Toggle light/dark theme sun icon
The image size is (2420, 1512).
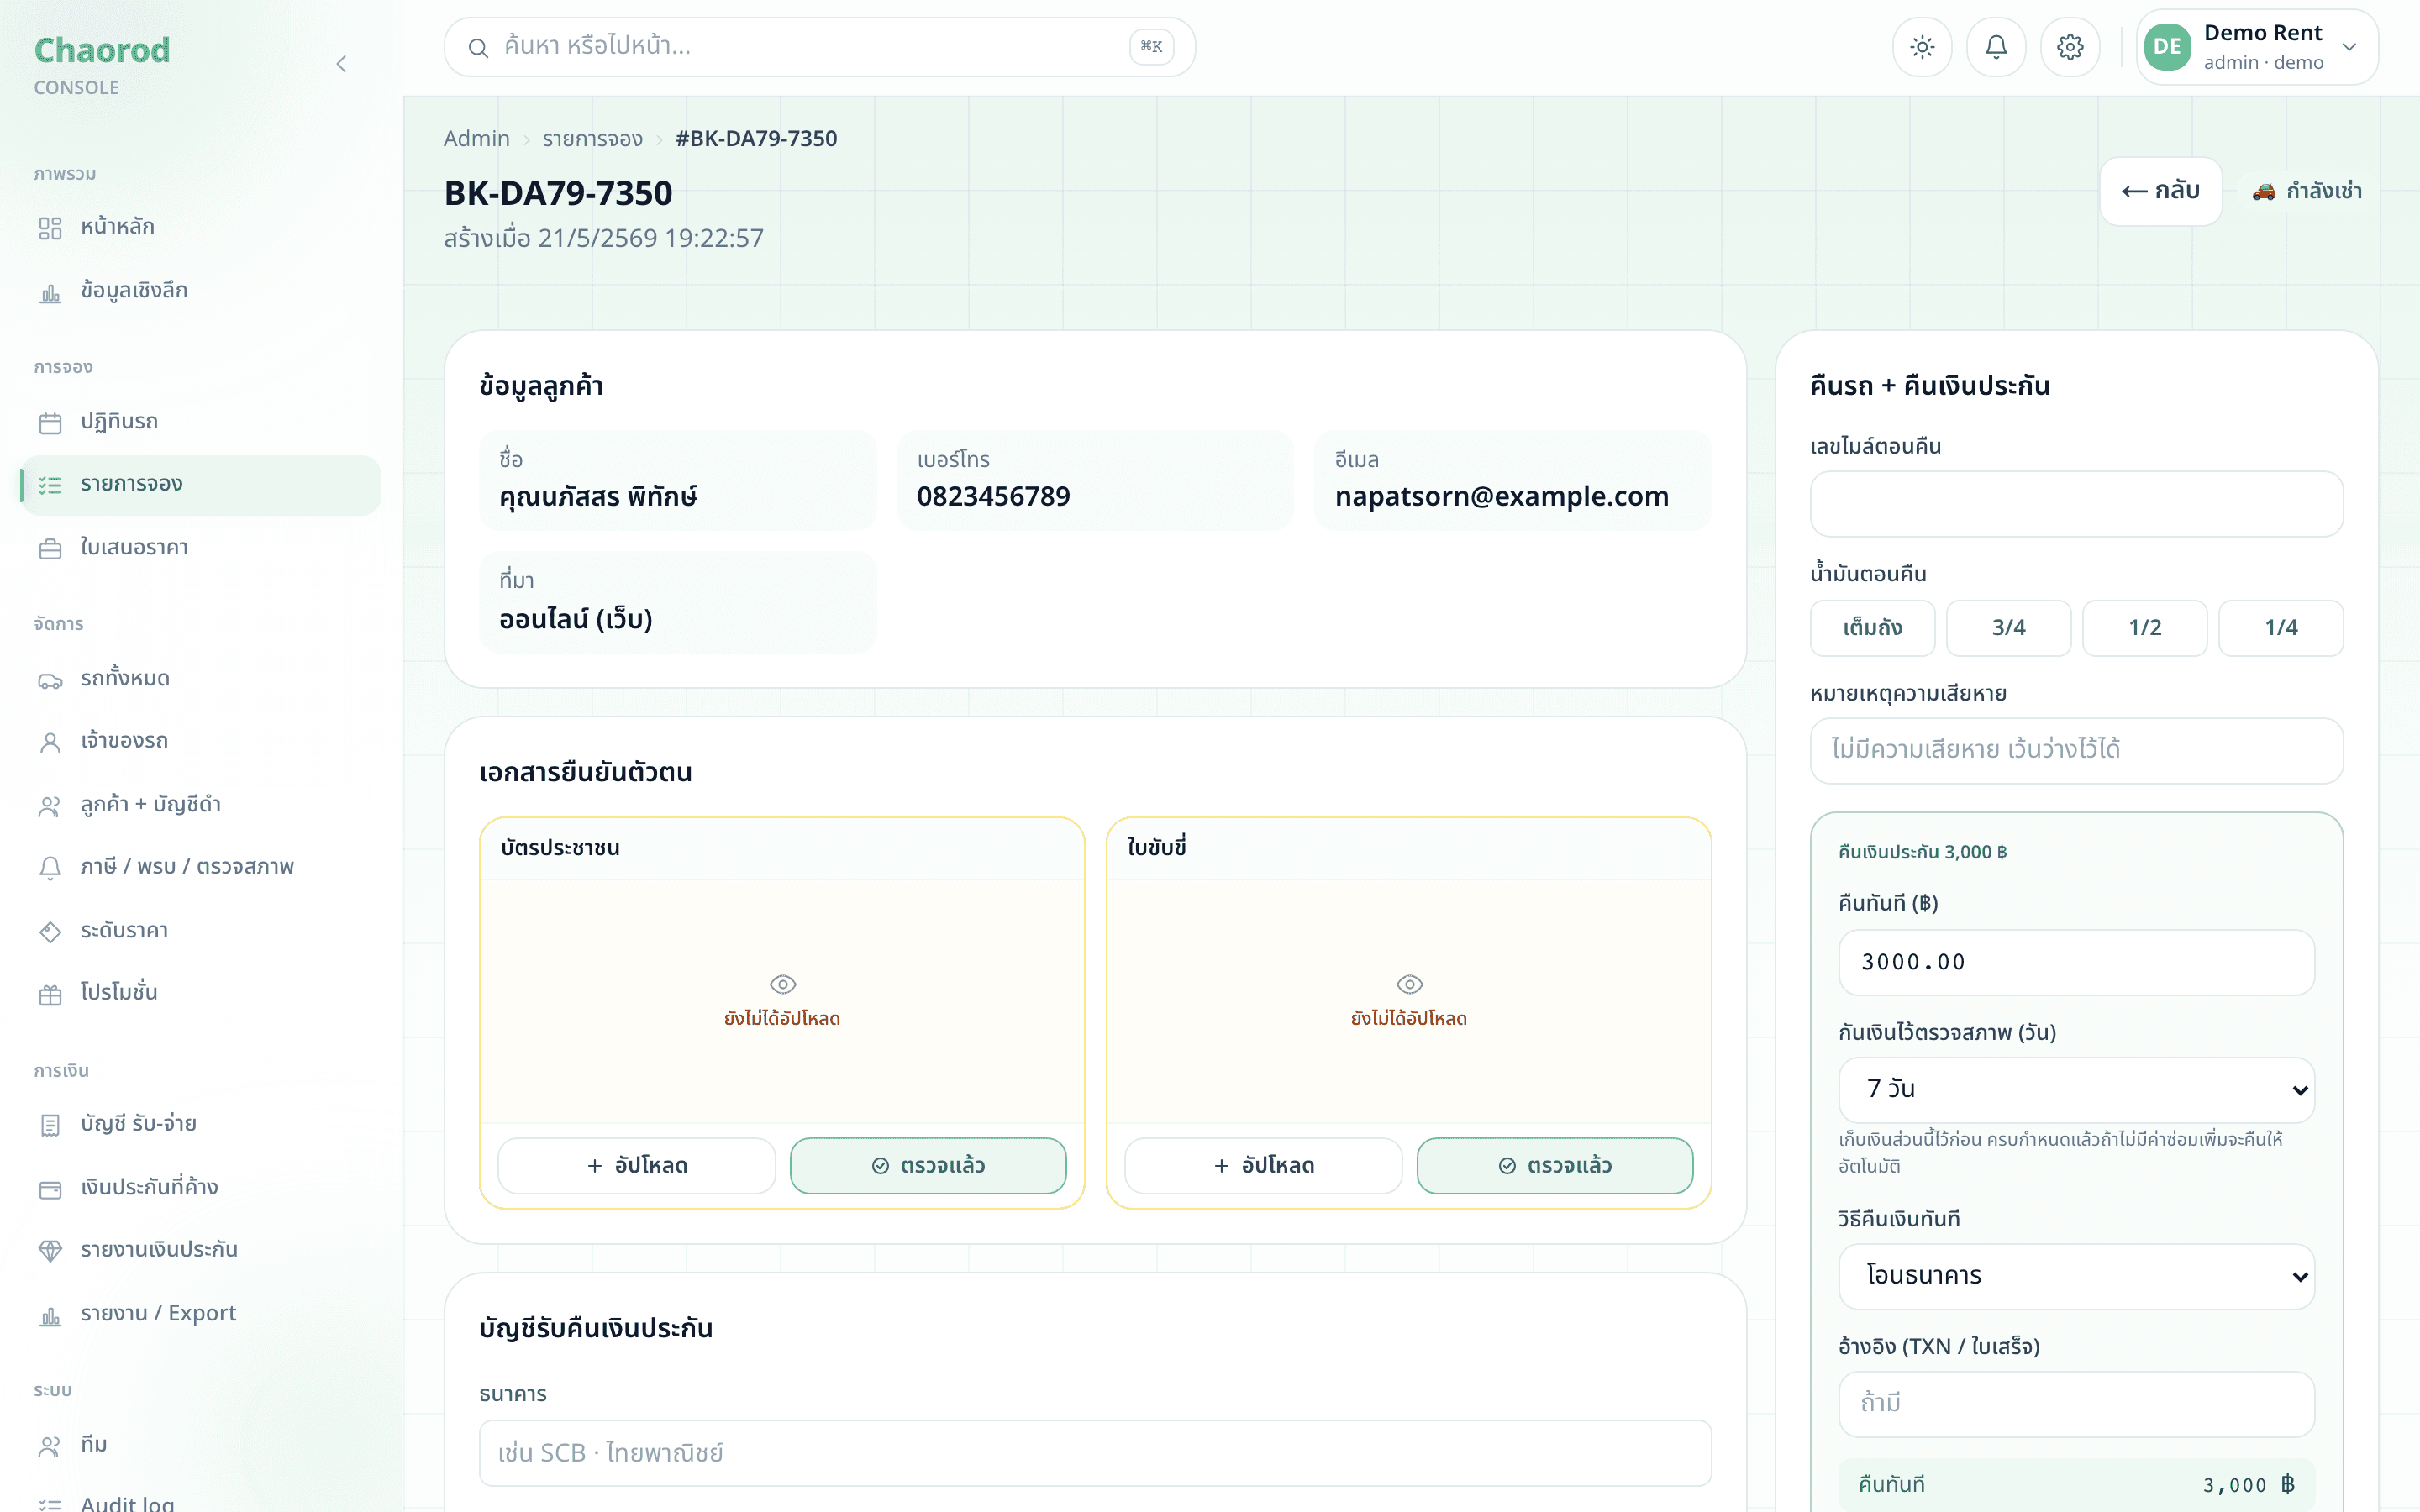pyautogui.click(x=1922, y=47)
